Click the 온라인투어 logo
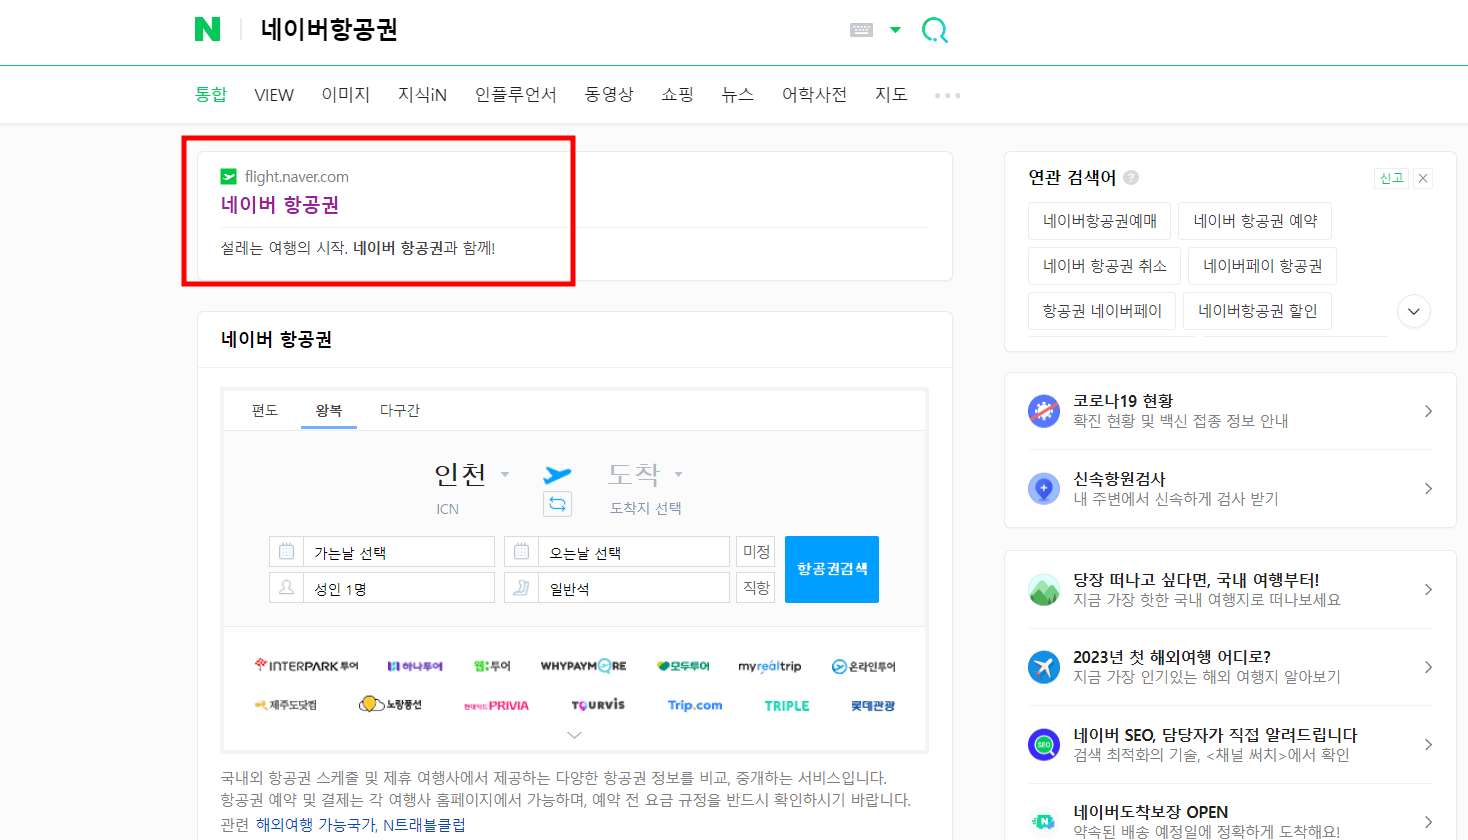 (x=864, y=666)
